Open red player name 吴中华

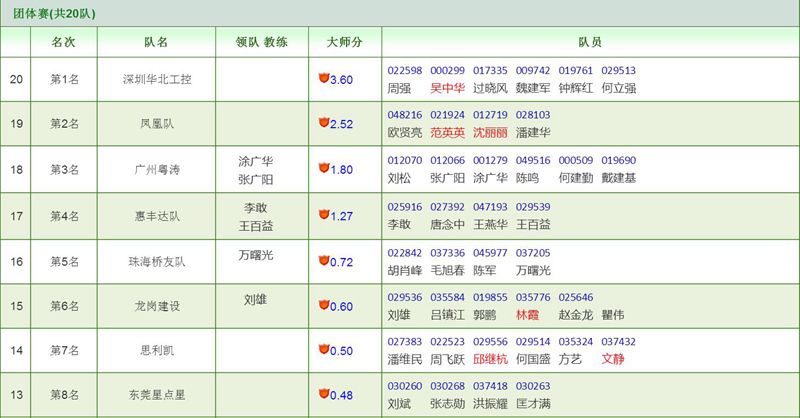[x=447, y=88]
